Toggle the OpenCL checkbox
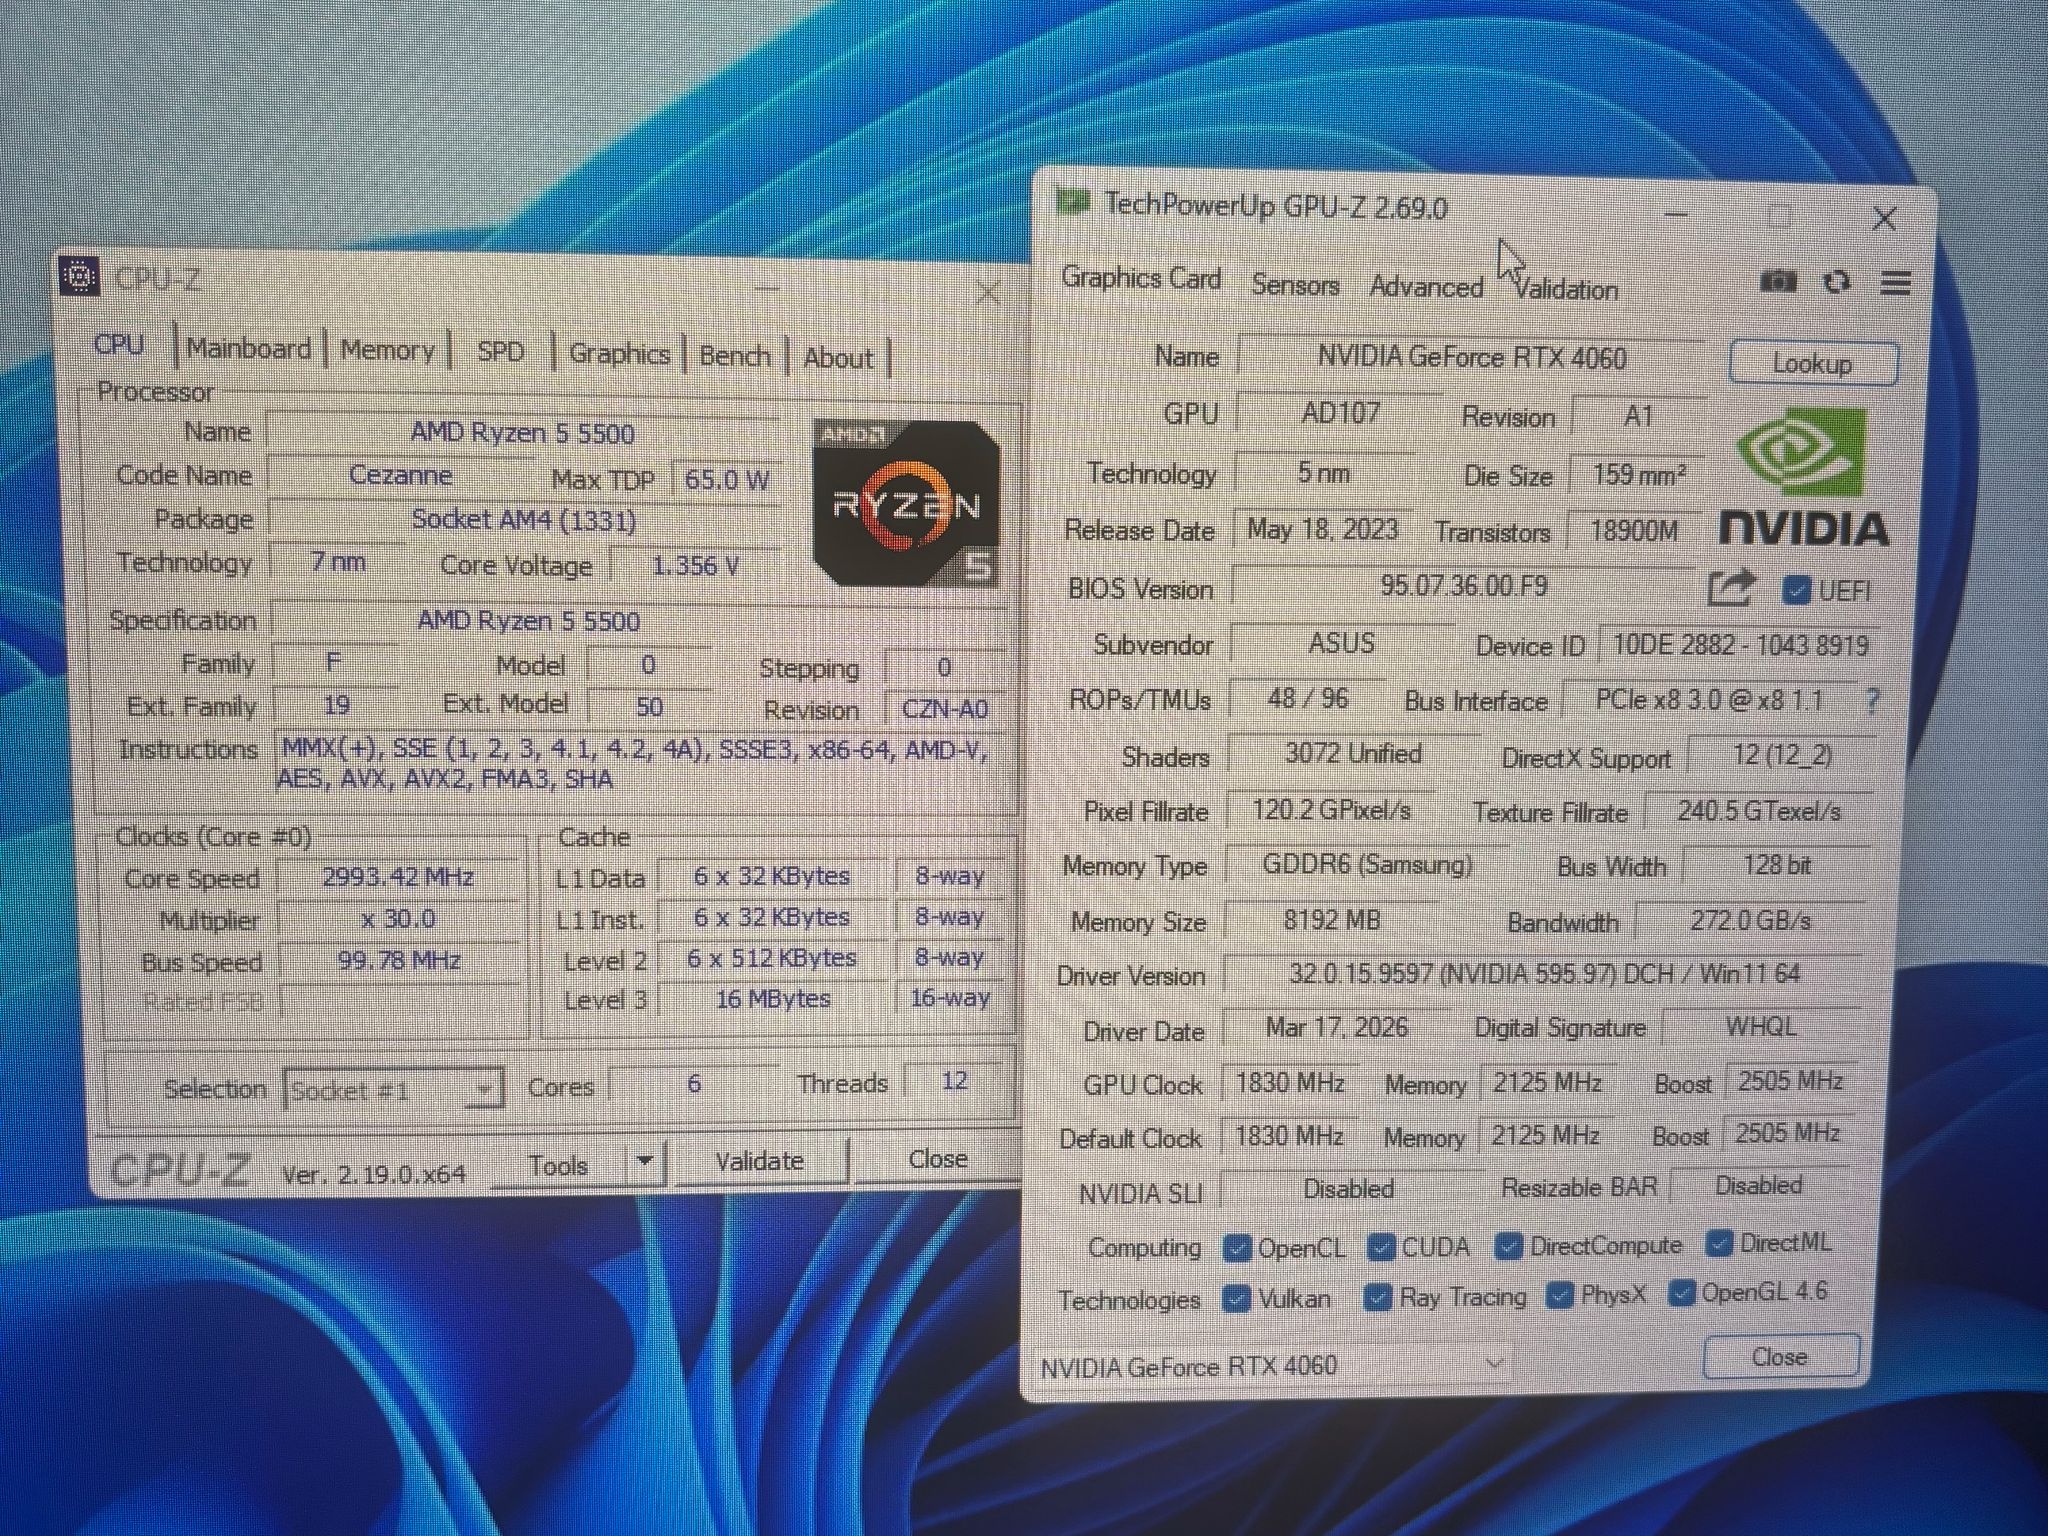Viewport: 2048px width, 1536px height. 1237,1248
